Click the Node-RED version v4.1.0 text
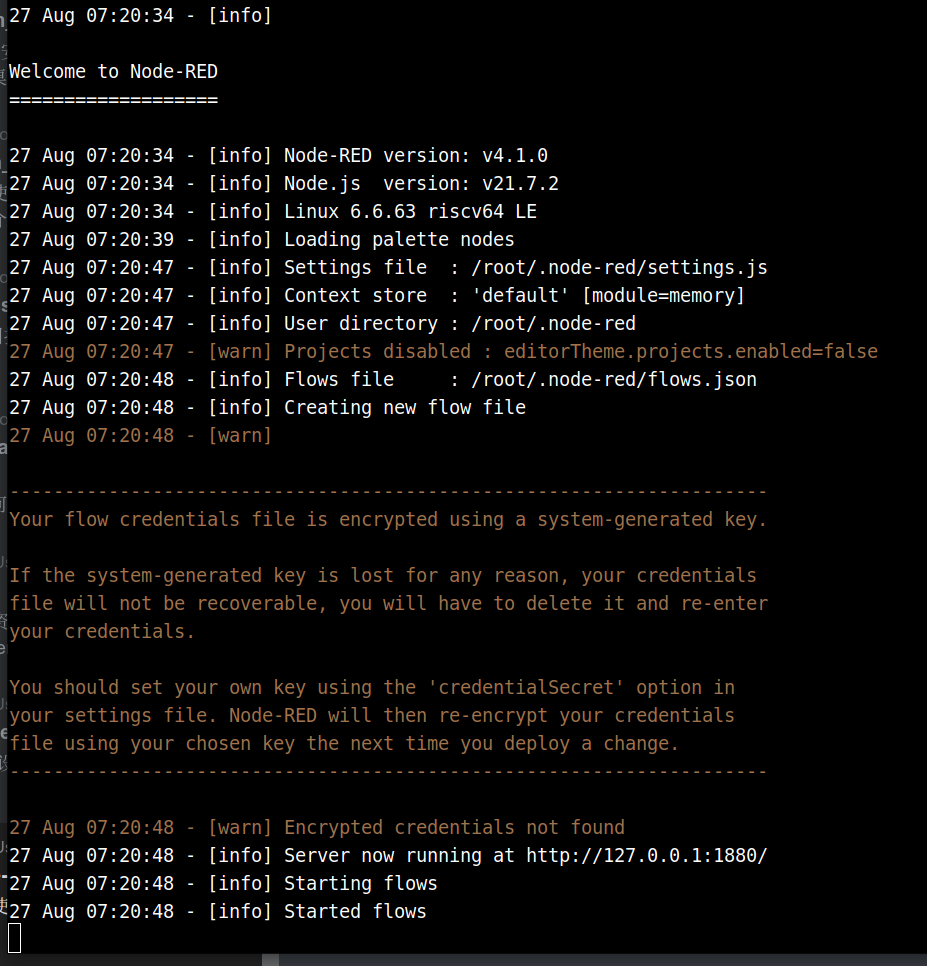The width and height of the screenshot is (927, 966). (515, 156)
